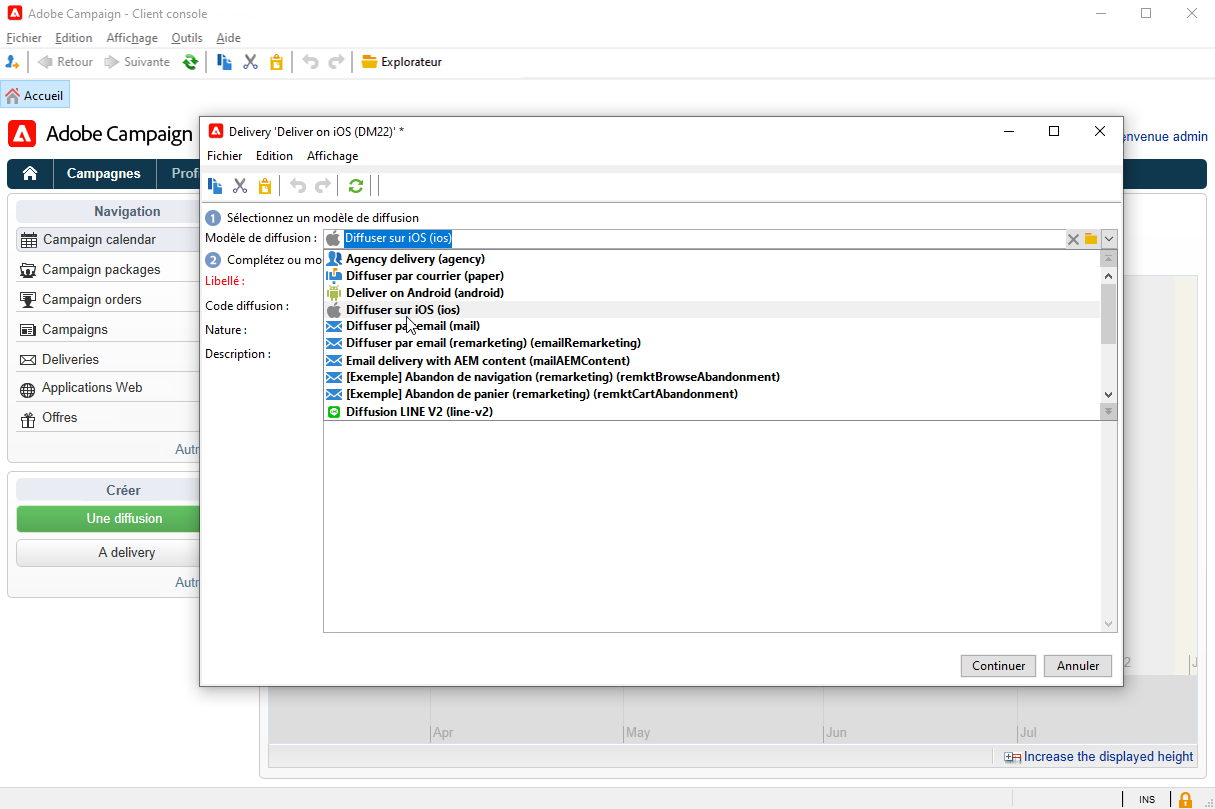Image resolution: width=1215 pixels, height=809 pixels.
Task: Open the folder icon beside delivery template field
Action: (x=1091, y=239)
